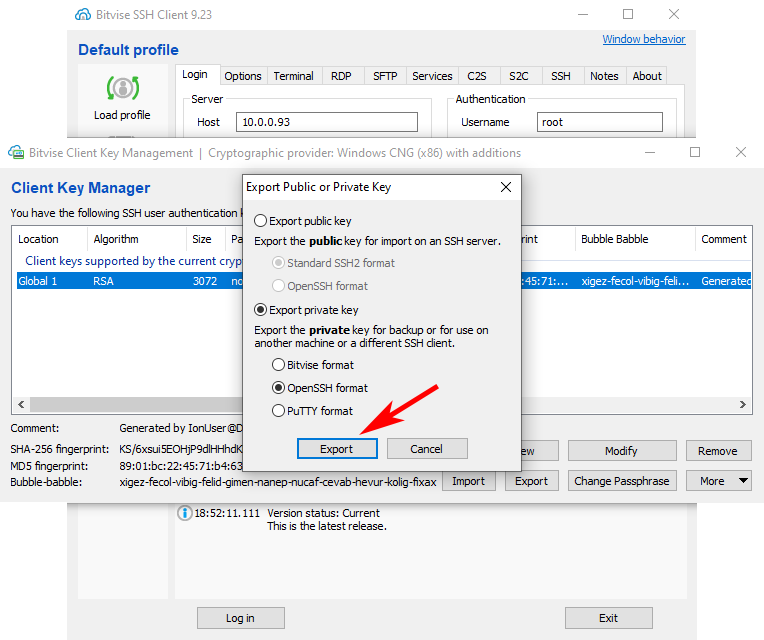This screenshot has width=764, height=640.
Task: Open the About tab
Action: pyautogui.click(x=647, y=76)
